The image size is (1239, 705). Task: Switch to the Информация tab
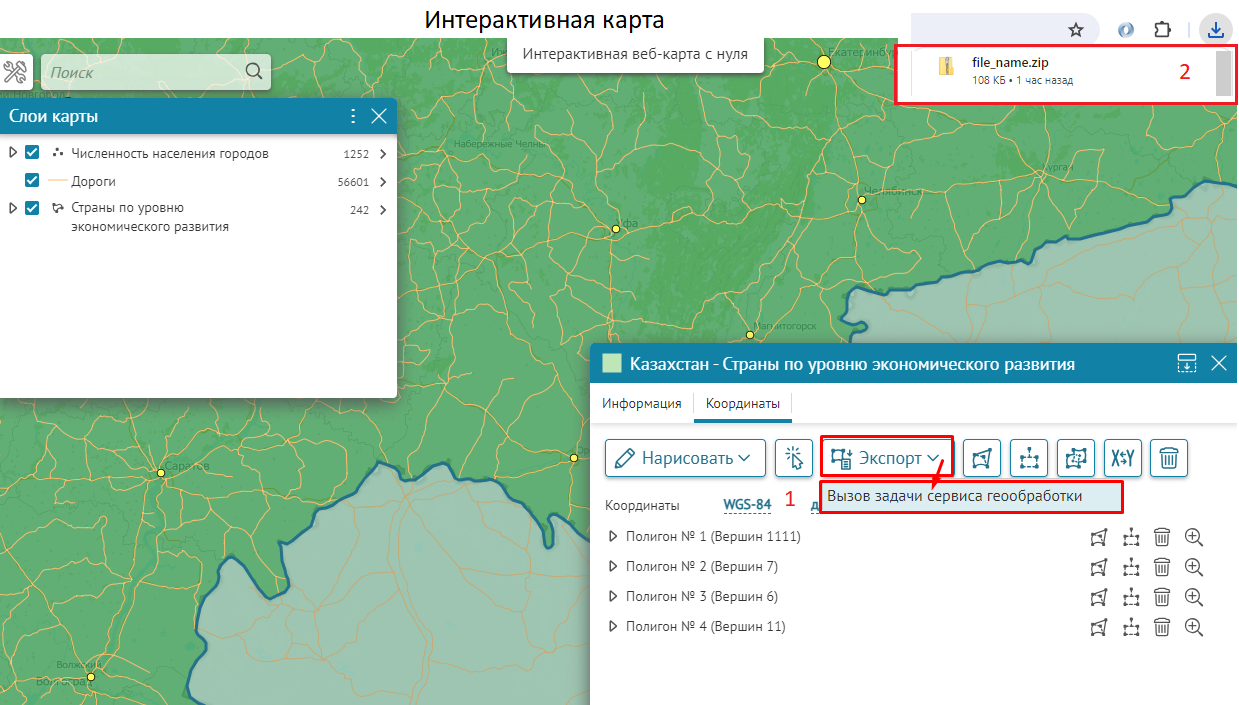[641, 404]
